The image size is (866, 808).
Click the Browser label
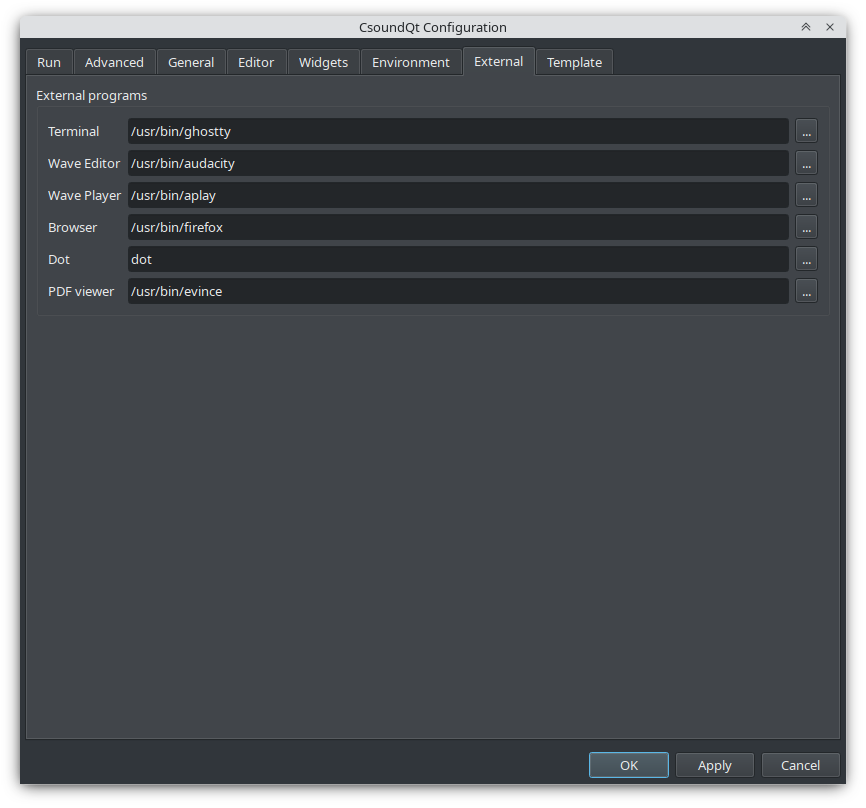click(72, 228)
